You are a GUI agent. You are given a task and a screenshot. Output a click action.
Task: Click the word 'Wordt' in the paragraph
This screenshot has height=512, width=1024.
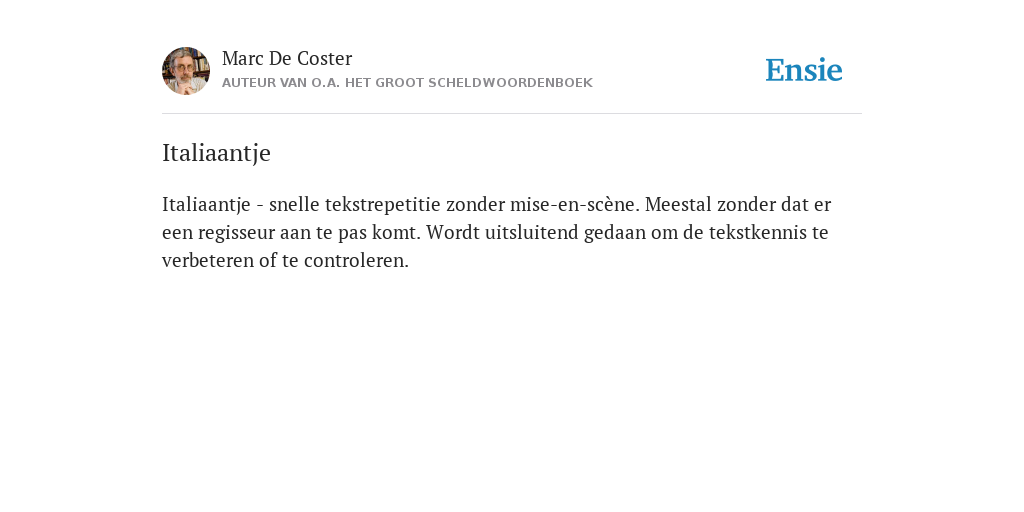(x=453, y=233)
